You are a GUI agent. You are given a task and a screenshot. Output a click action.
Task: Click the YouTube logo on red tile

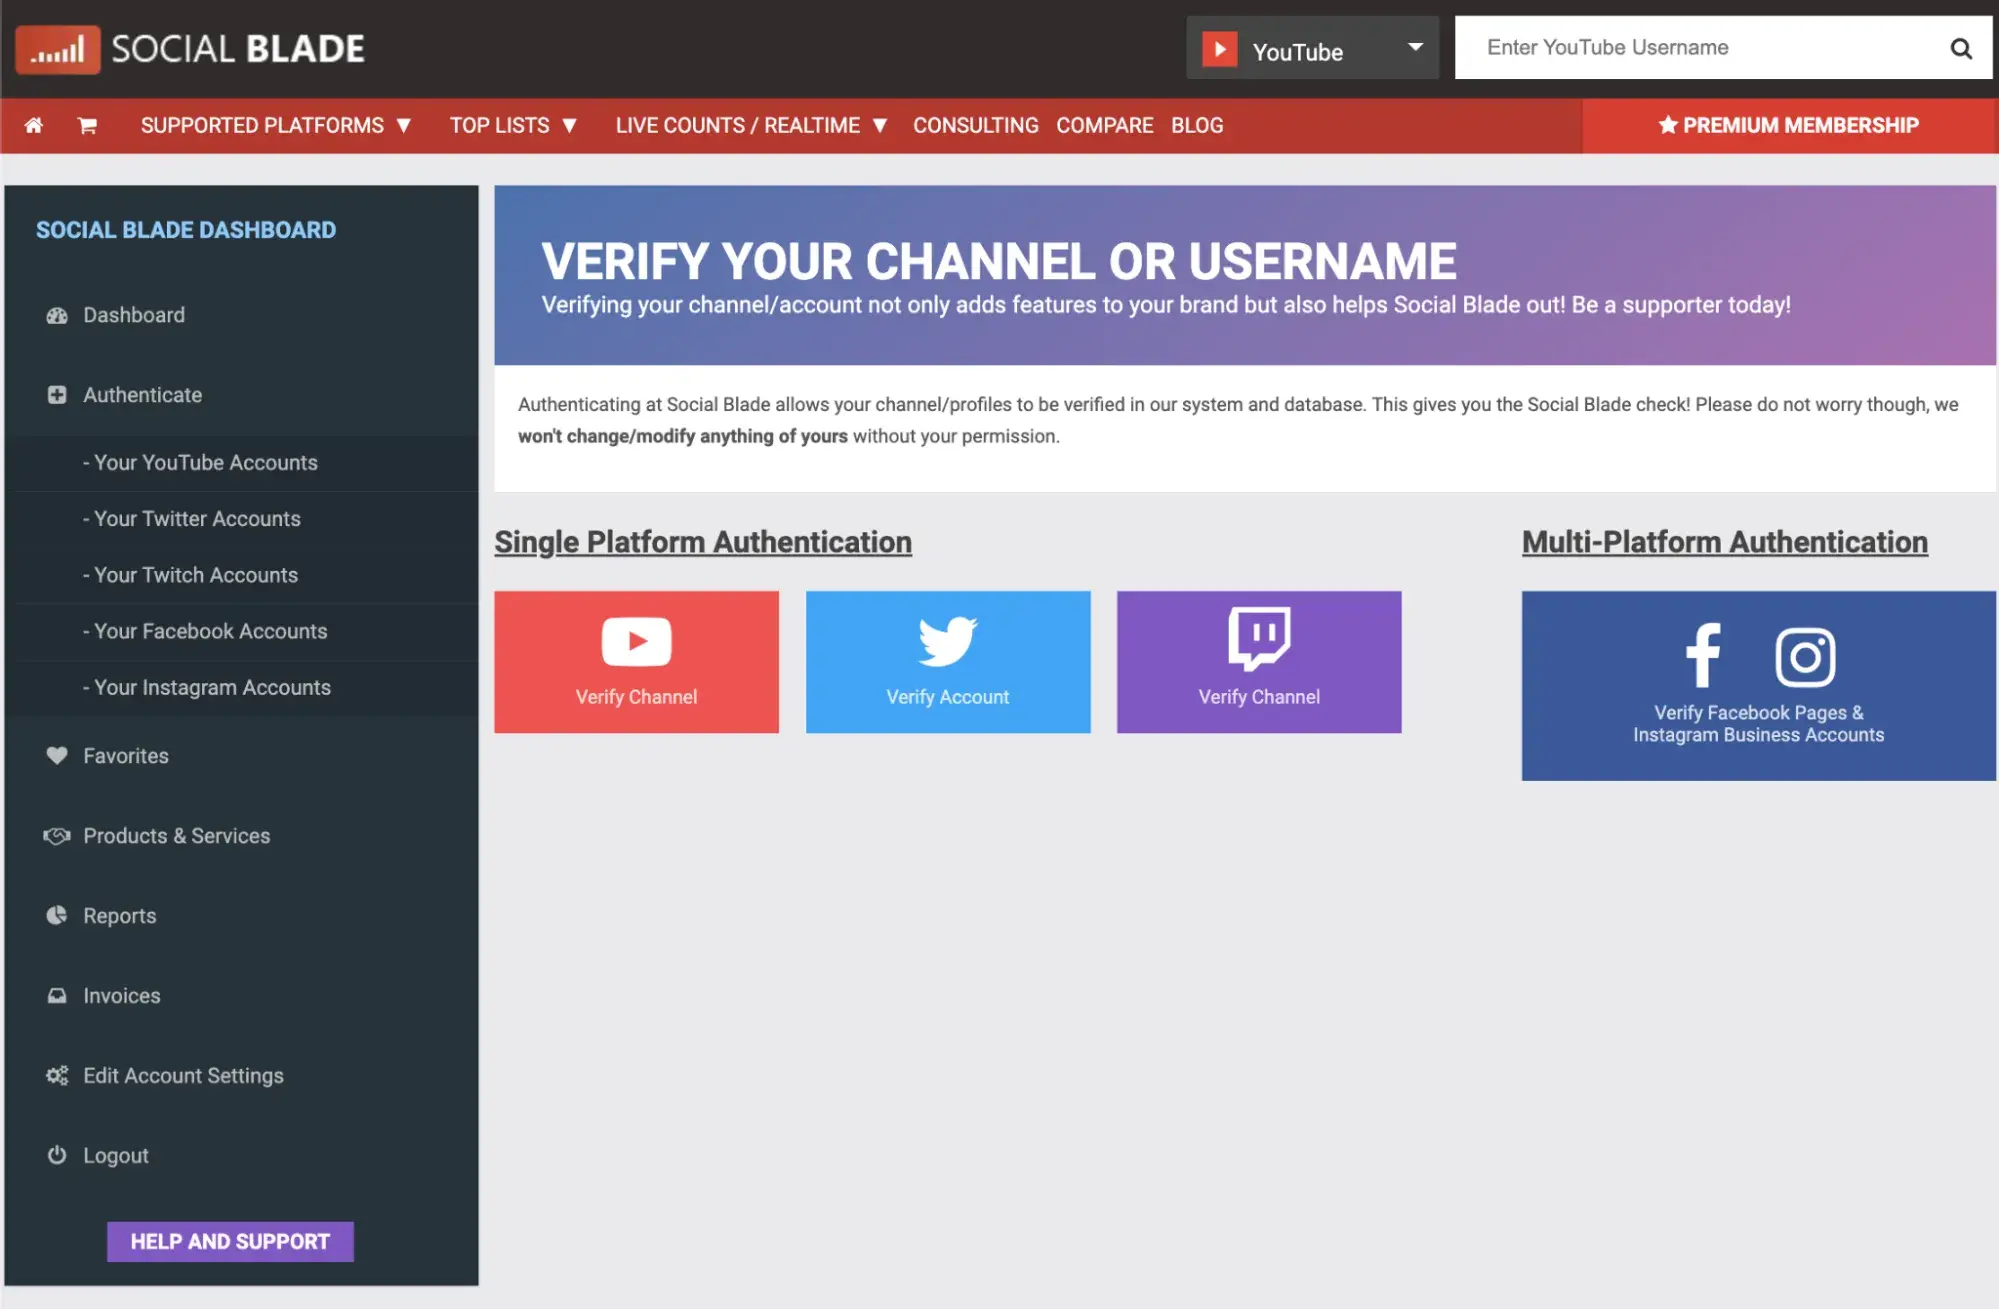[x=636, y=641]
